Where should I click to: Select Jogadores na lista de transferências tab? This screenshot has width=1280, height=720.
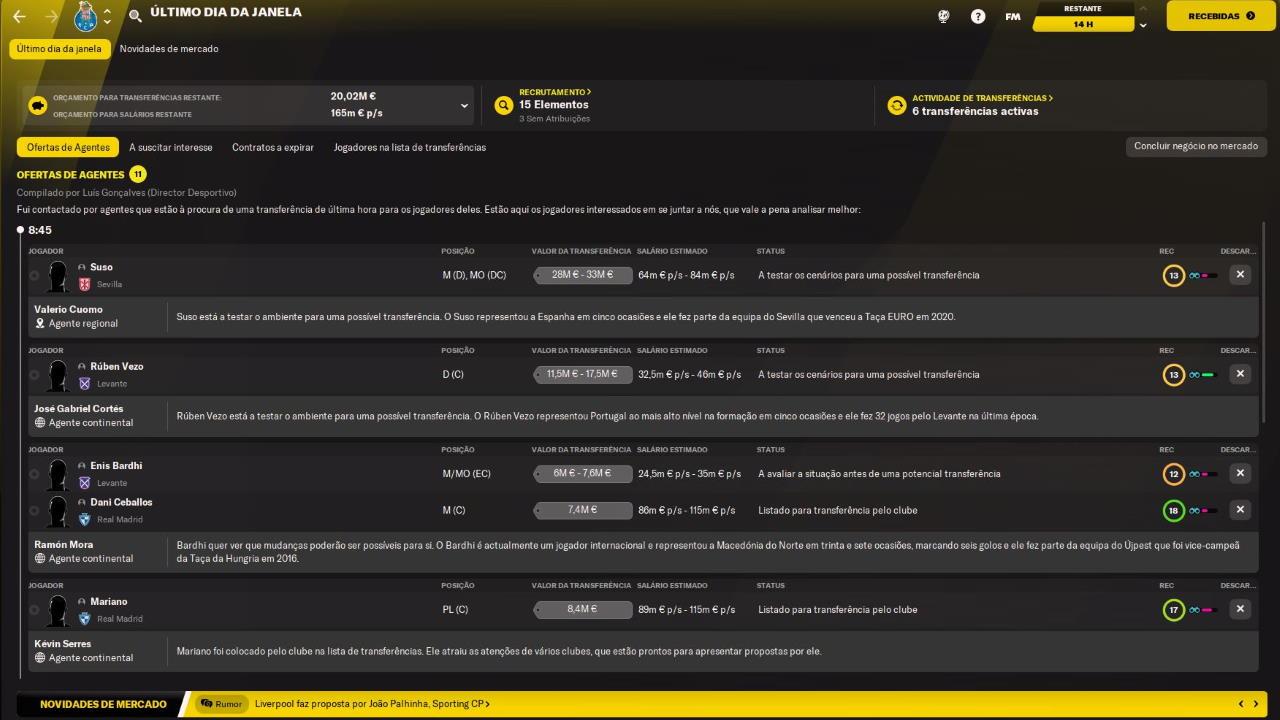[410, 147]
